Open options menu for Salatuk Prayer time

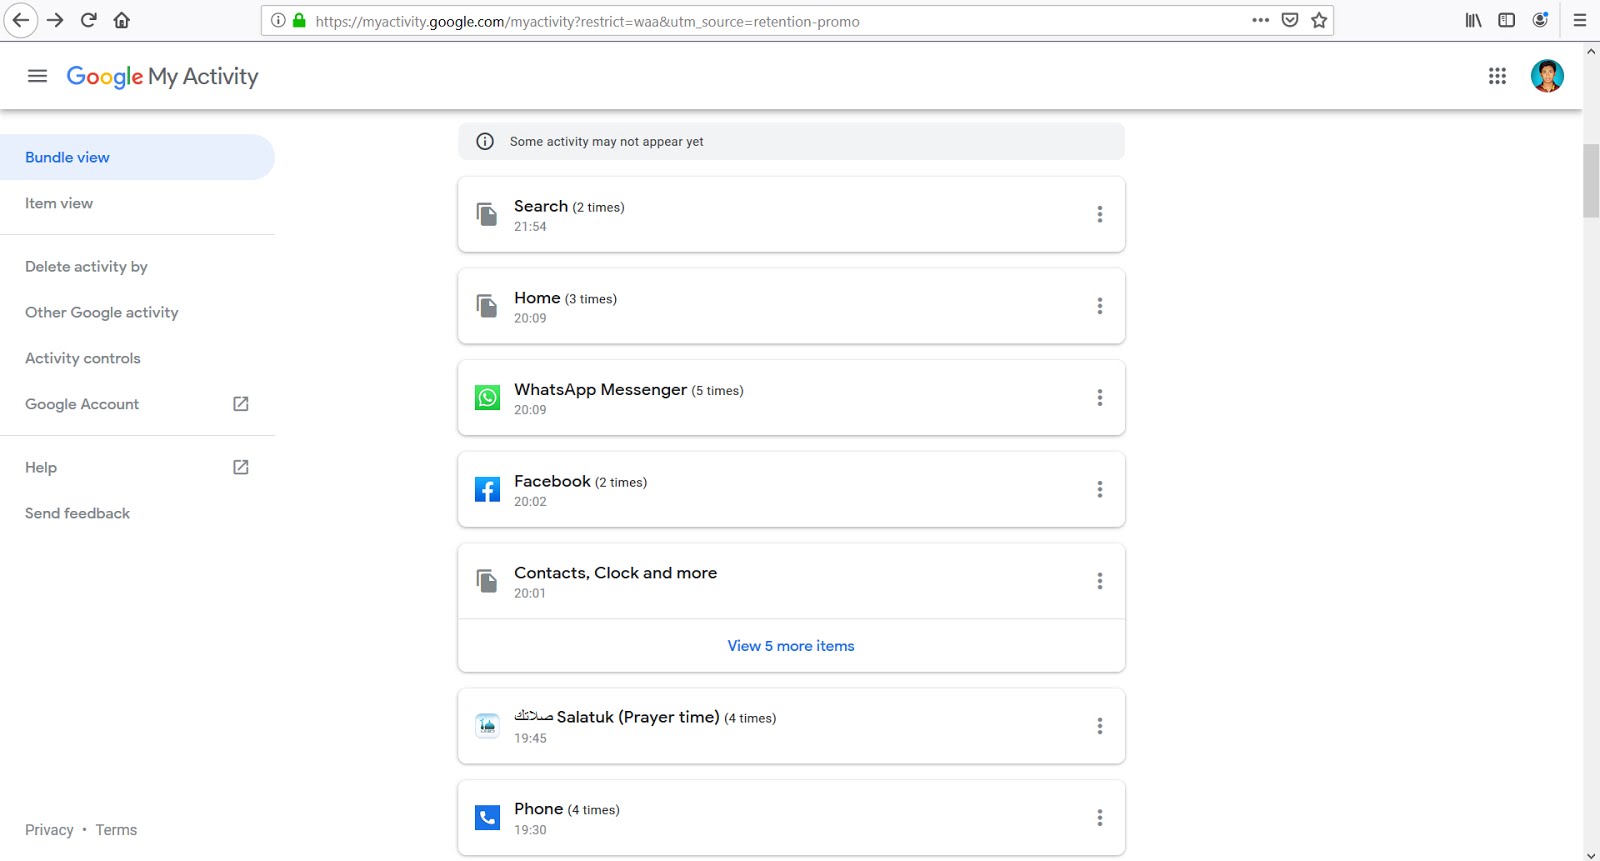1100,726
